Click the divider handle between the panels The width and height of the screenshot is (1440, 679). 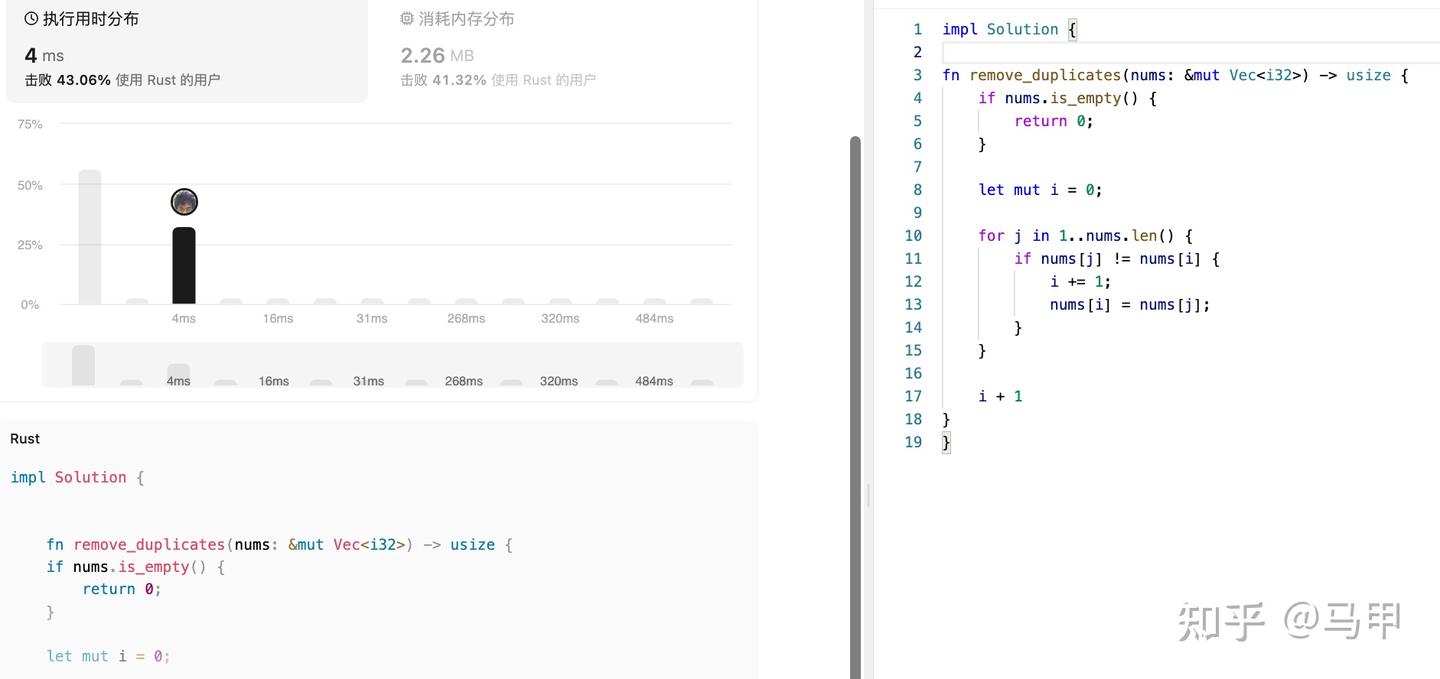coord(867,495)
